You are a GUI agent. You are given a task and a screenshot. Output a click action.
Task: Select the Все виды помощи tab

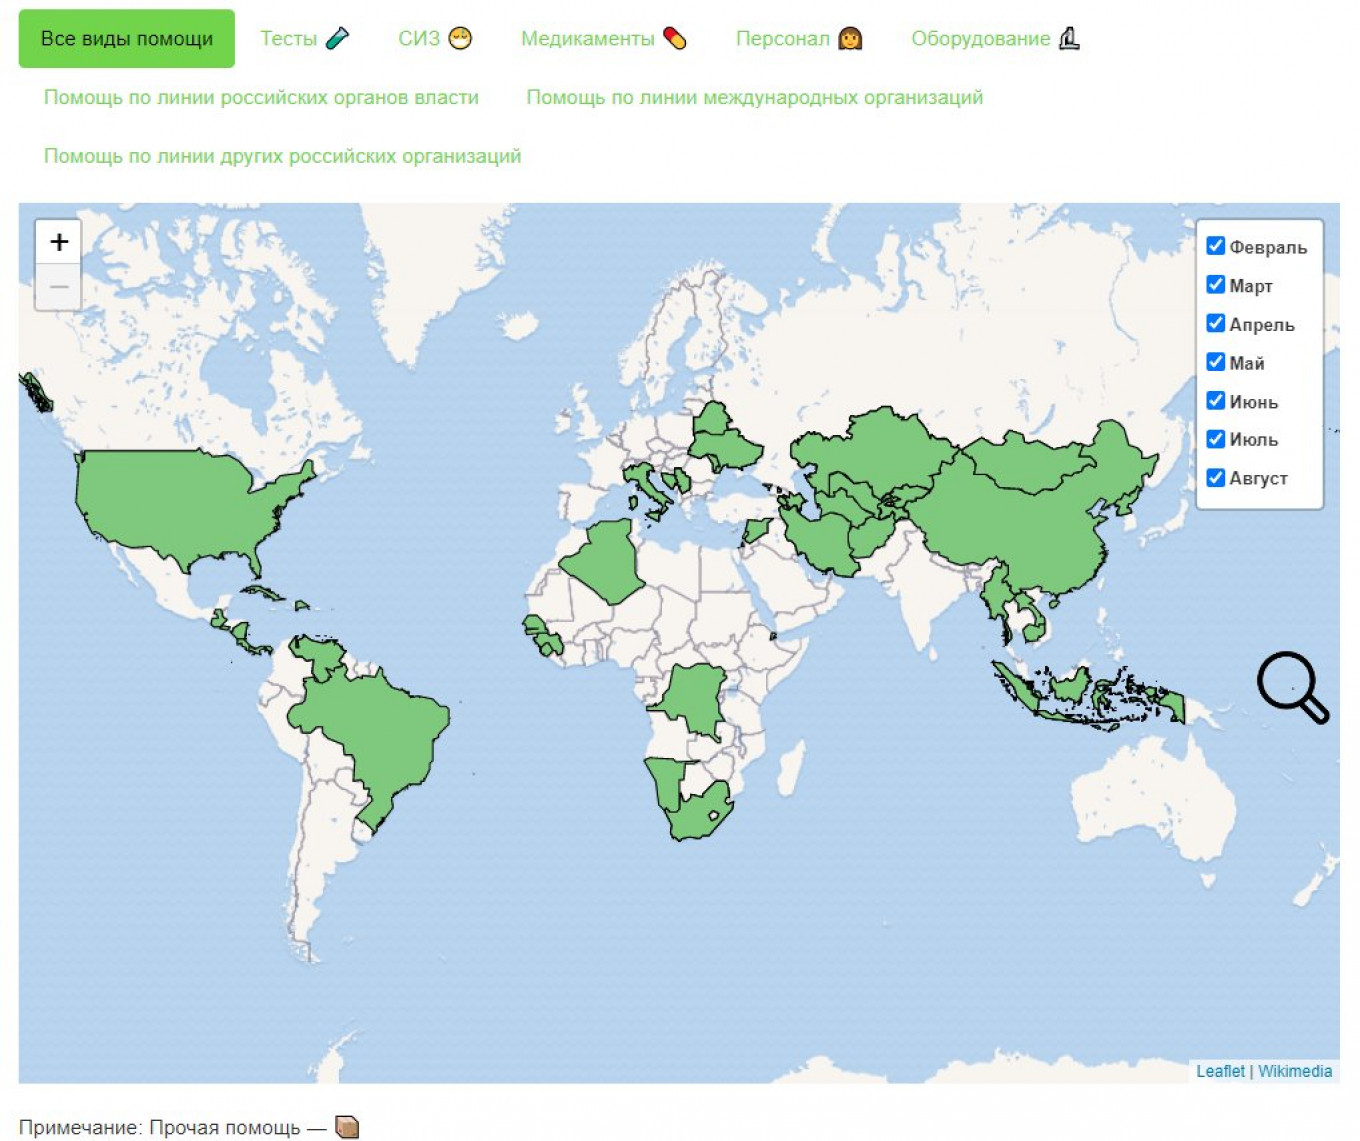127,39
